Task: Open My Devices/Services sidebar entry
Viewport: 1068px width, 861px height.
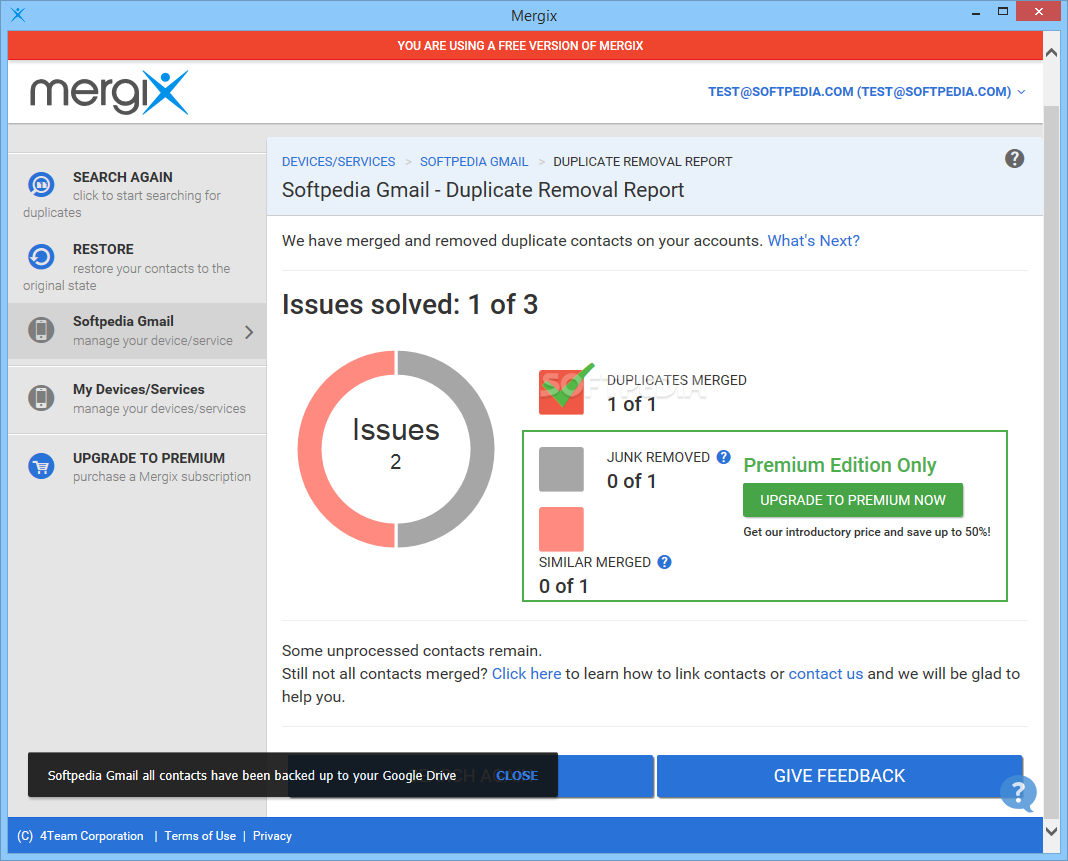Action: [x=138, y=399]
